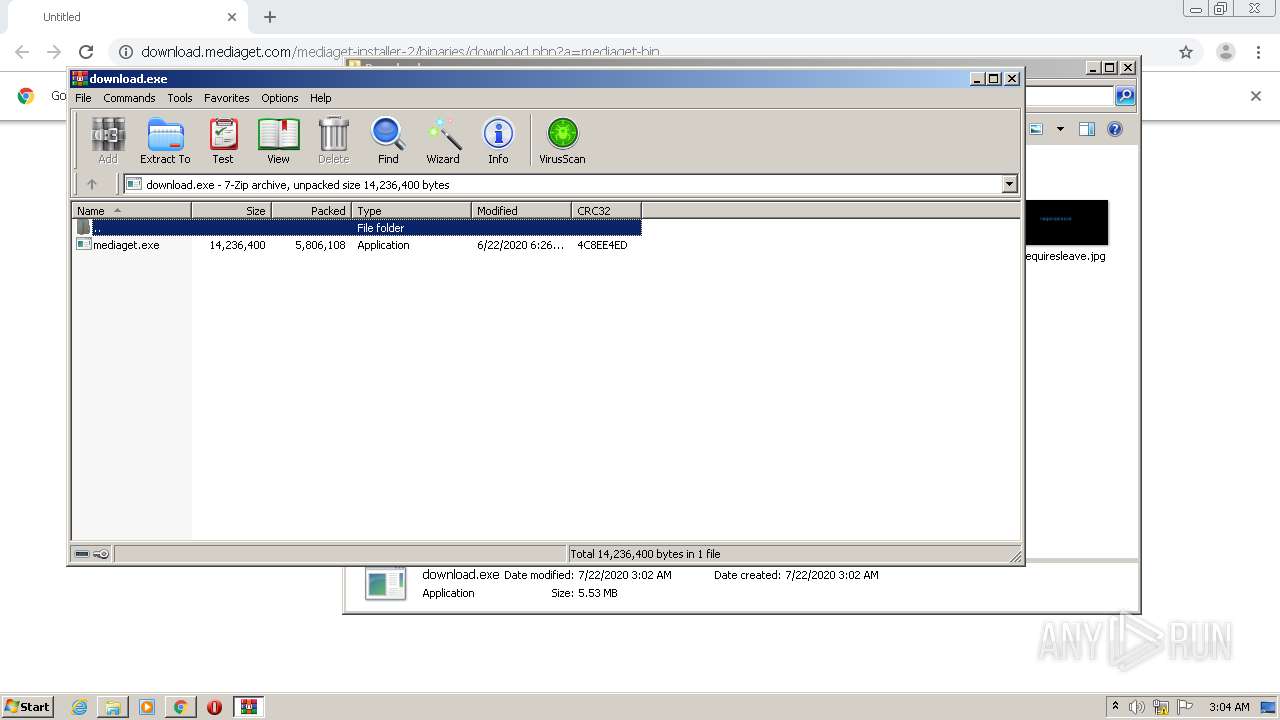Click the drive icon in WinRAR status bar
This screenshot has height=720, width=1280.
(82, 553)
